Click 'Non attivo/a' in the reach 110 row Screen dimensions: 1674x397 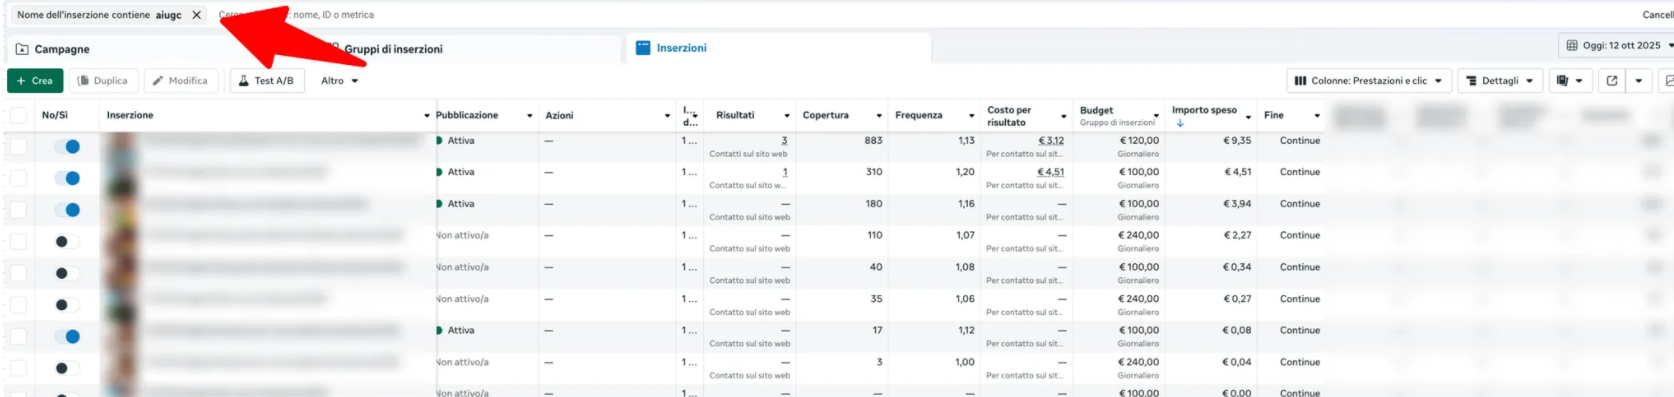pos(462,235)
